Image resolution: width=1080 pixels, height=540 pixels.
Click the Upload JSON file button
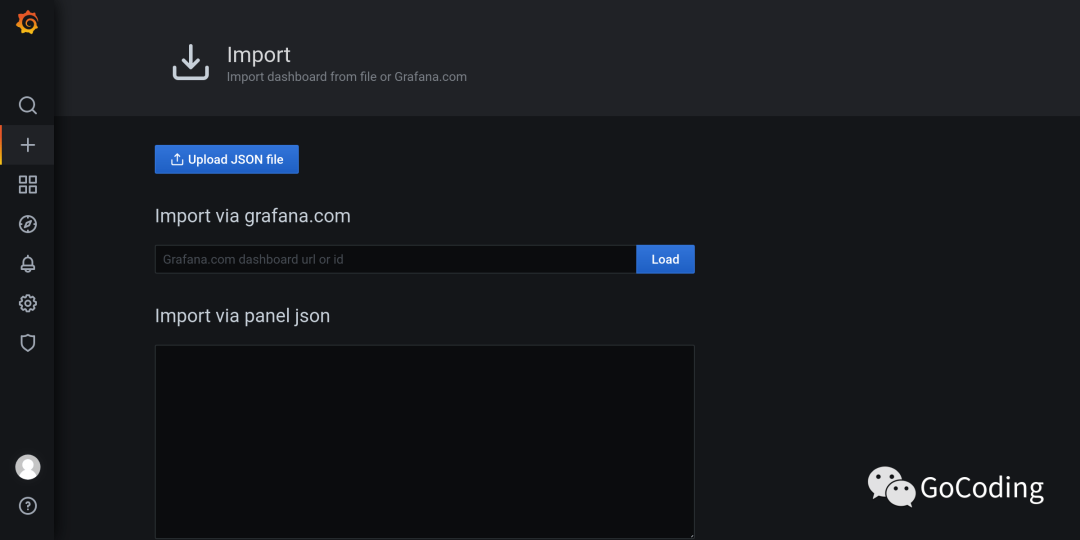coord(227,160)
